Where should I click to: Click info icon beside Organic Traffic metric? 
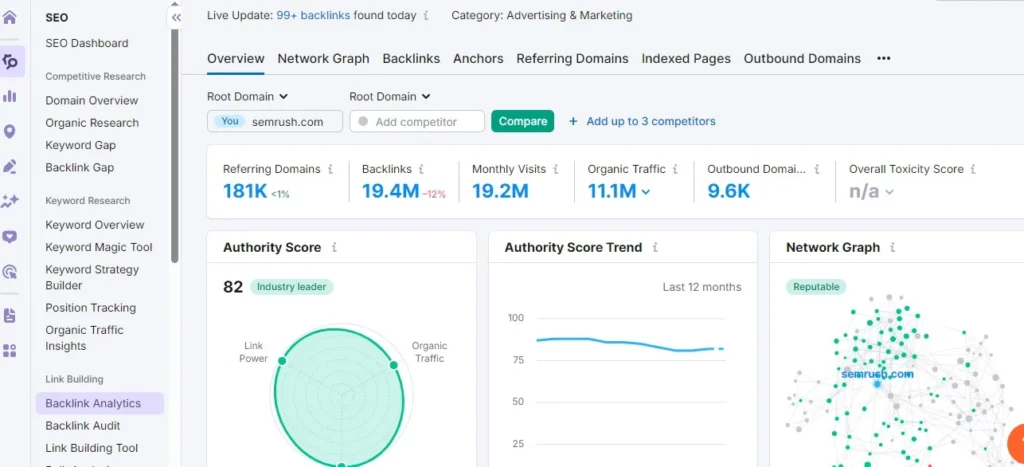pos(675,169)
